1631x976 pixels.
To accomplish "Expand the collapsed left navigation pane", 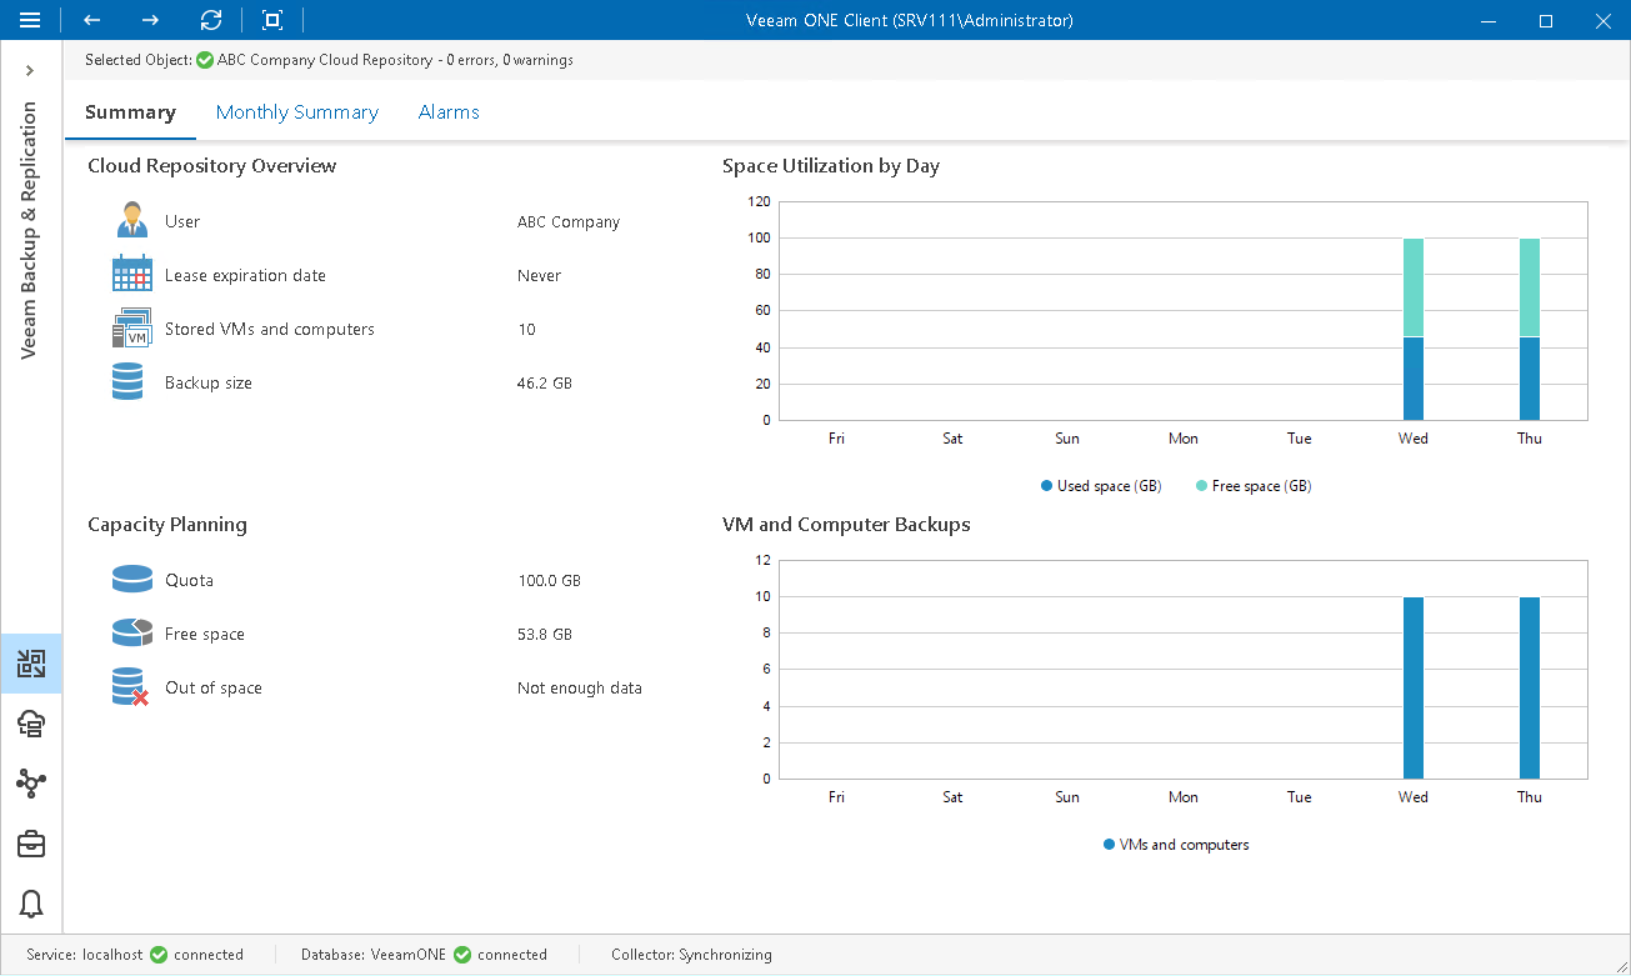I will pyautogui.click(x=29, y=70).
